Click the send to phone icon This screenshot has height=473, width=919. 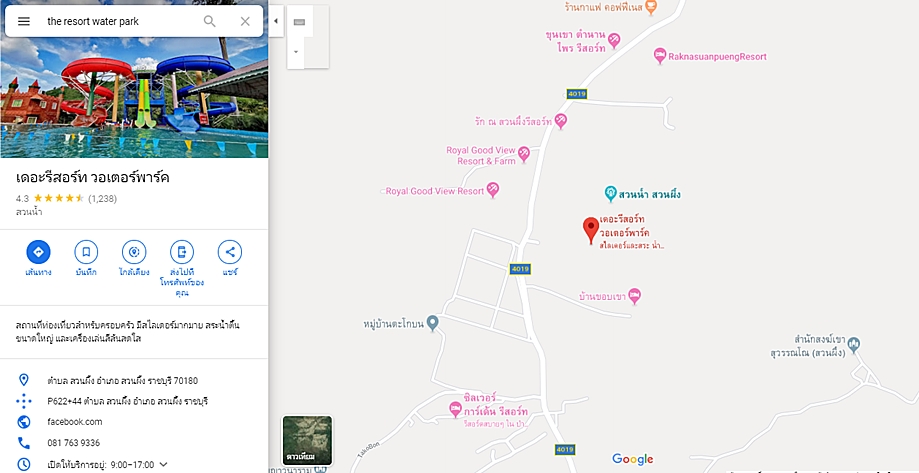click(182, 252)
